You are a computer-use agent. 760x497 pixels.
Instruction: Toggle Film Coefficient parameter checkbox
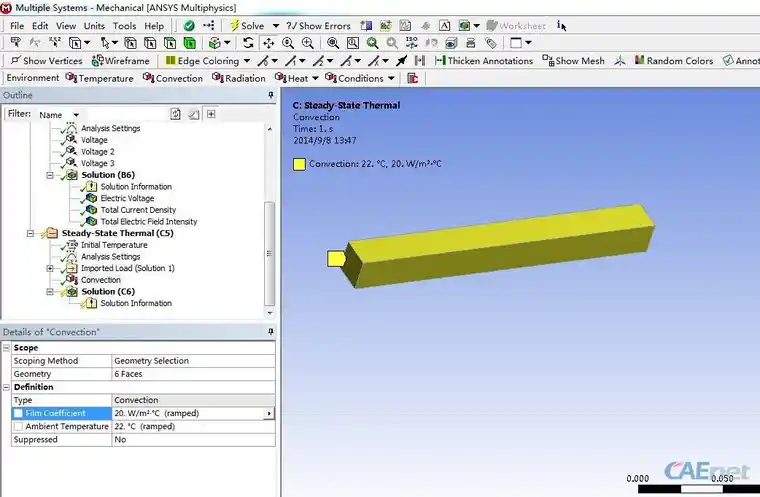click(18, 413)
